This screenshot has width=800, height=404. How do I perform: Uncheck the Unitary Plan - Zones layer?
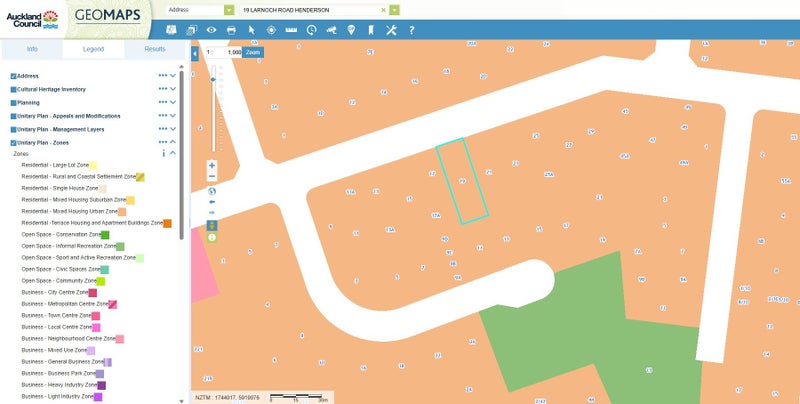pyautogui.click(x=14, y=142)
